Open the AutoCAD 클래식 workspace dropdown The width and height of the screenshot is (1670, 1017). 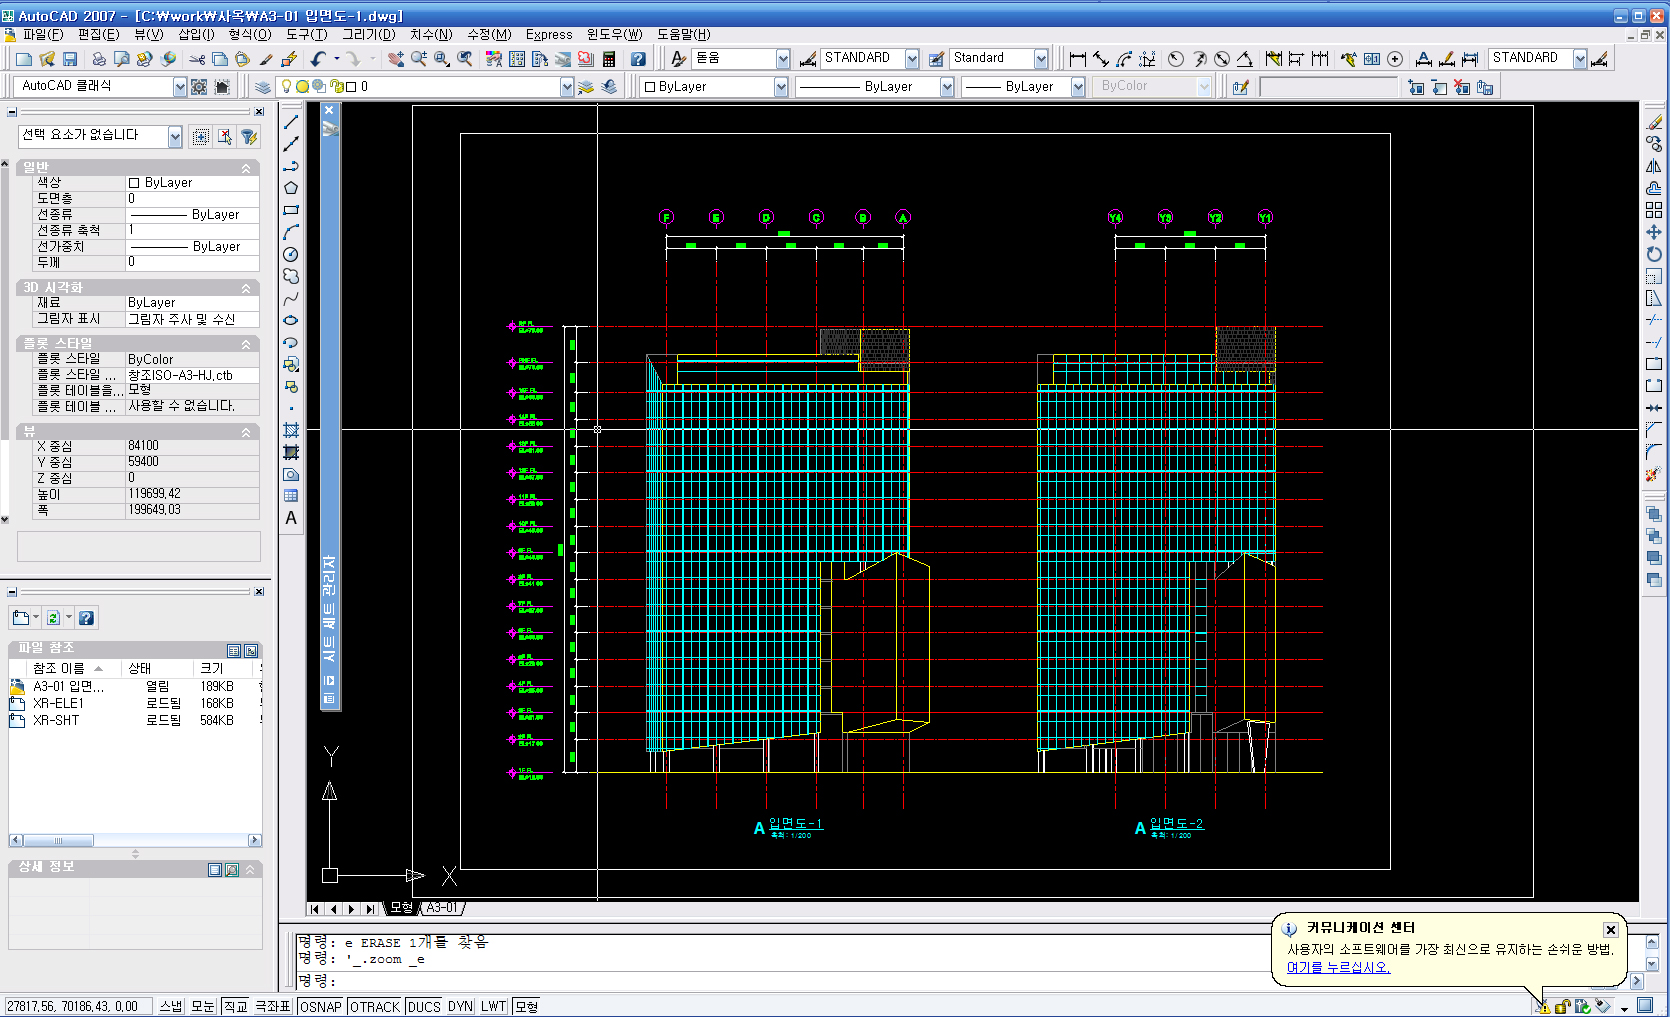tap(180, 87)
